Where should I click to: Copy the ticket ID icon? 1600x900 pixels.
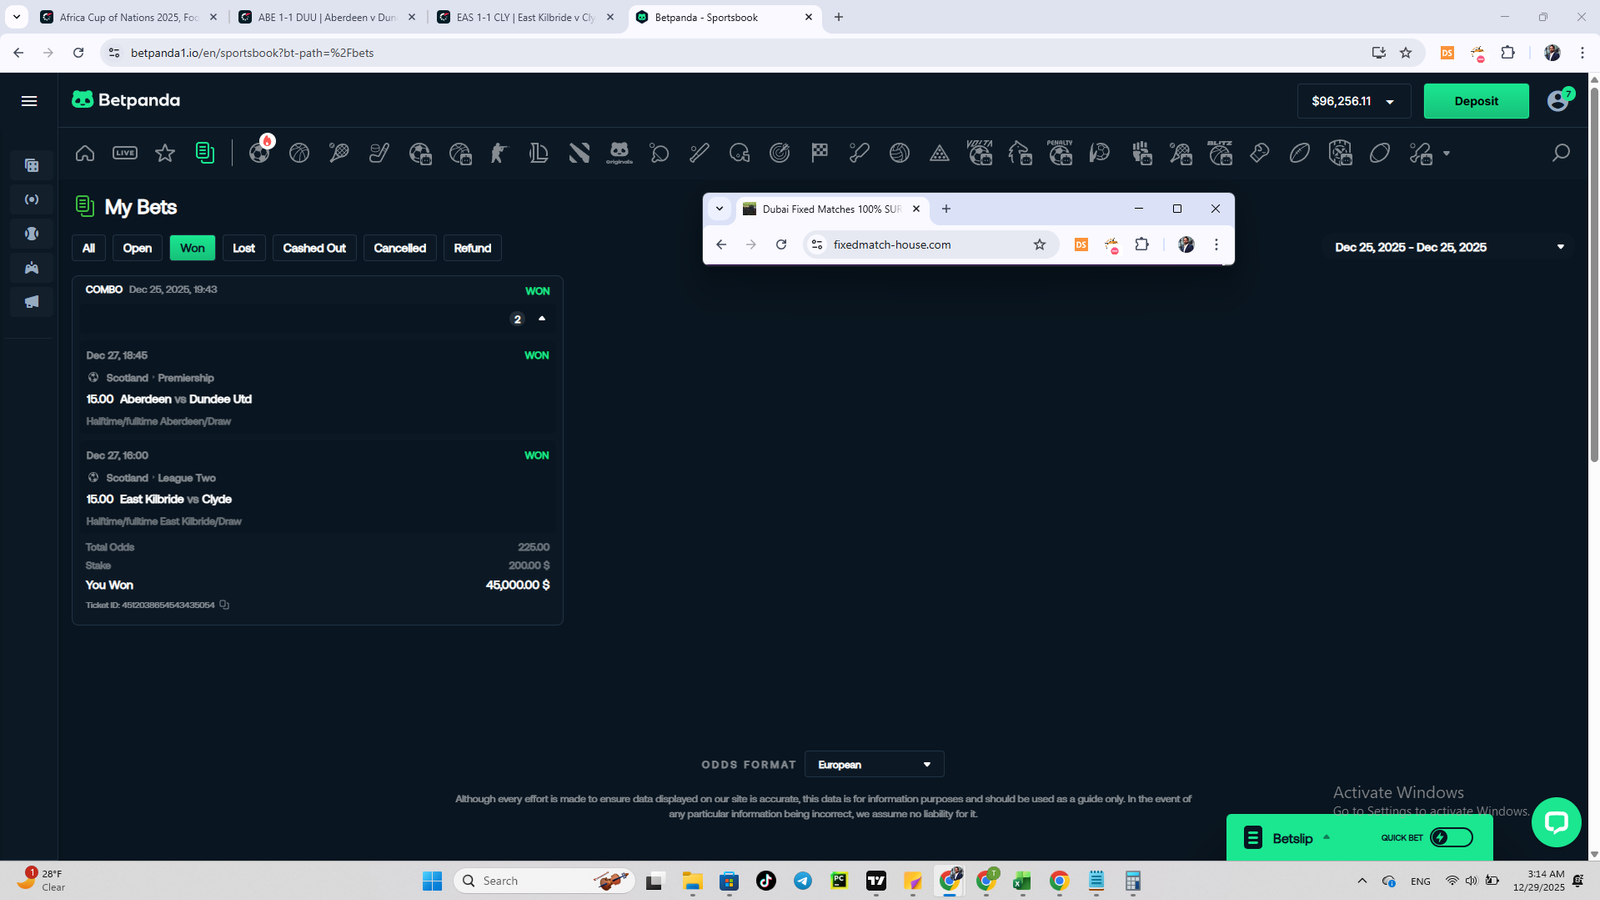pos(224,605)
